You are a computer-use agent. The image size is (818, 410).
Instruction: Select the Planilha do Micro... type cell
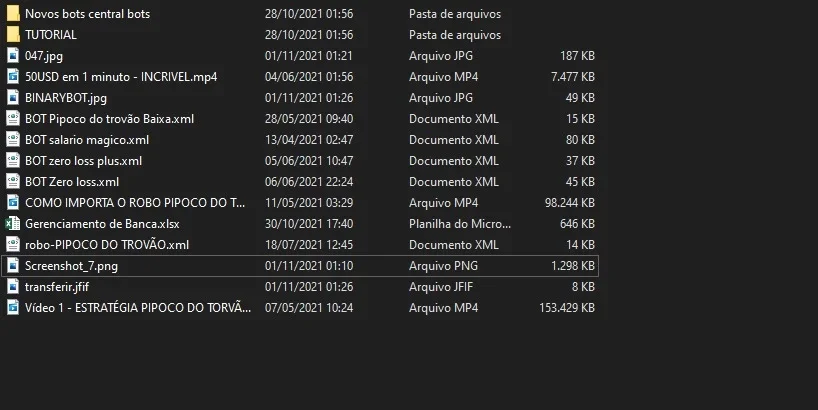pos(460,223)
